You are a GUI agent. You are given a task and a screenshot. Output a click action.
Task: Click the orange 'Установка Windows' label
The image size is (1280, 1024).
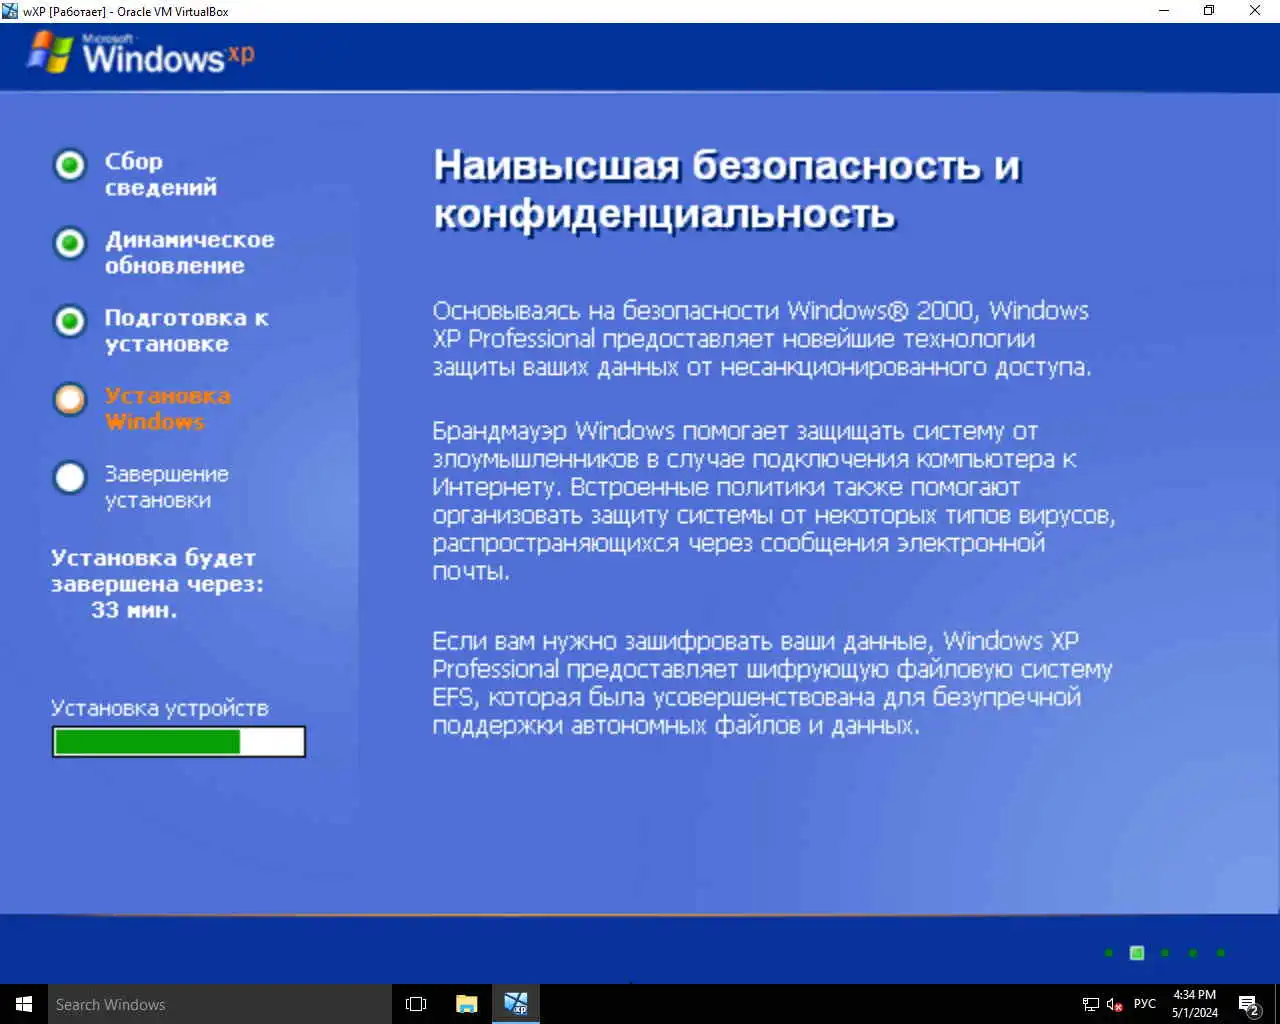point(167,408)
